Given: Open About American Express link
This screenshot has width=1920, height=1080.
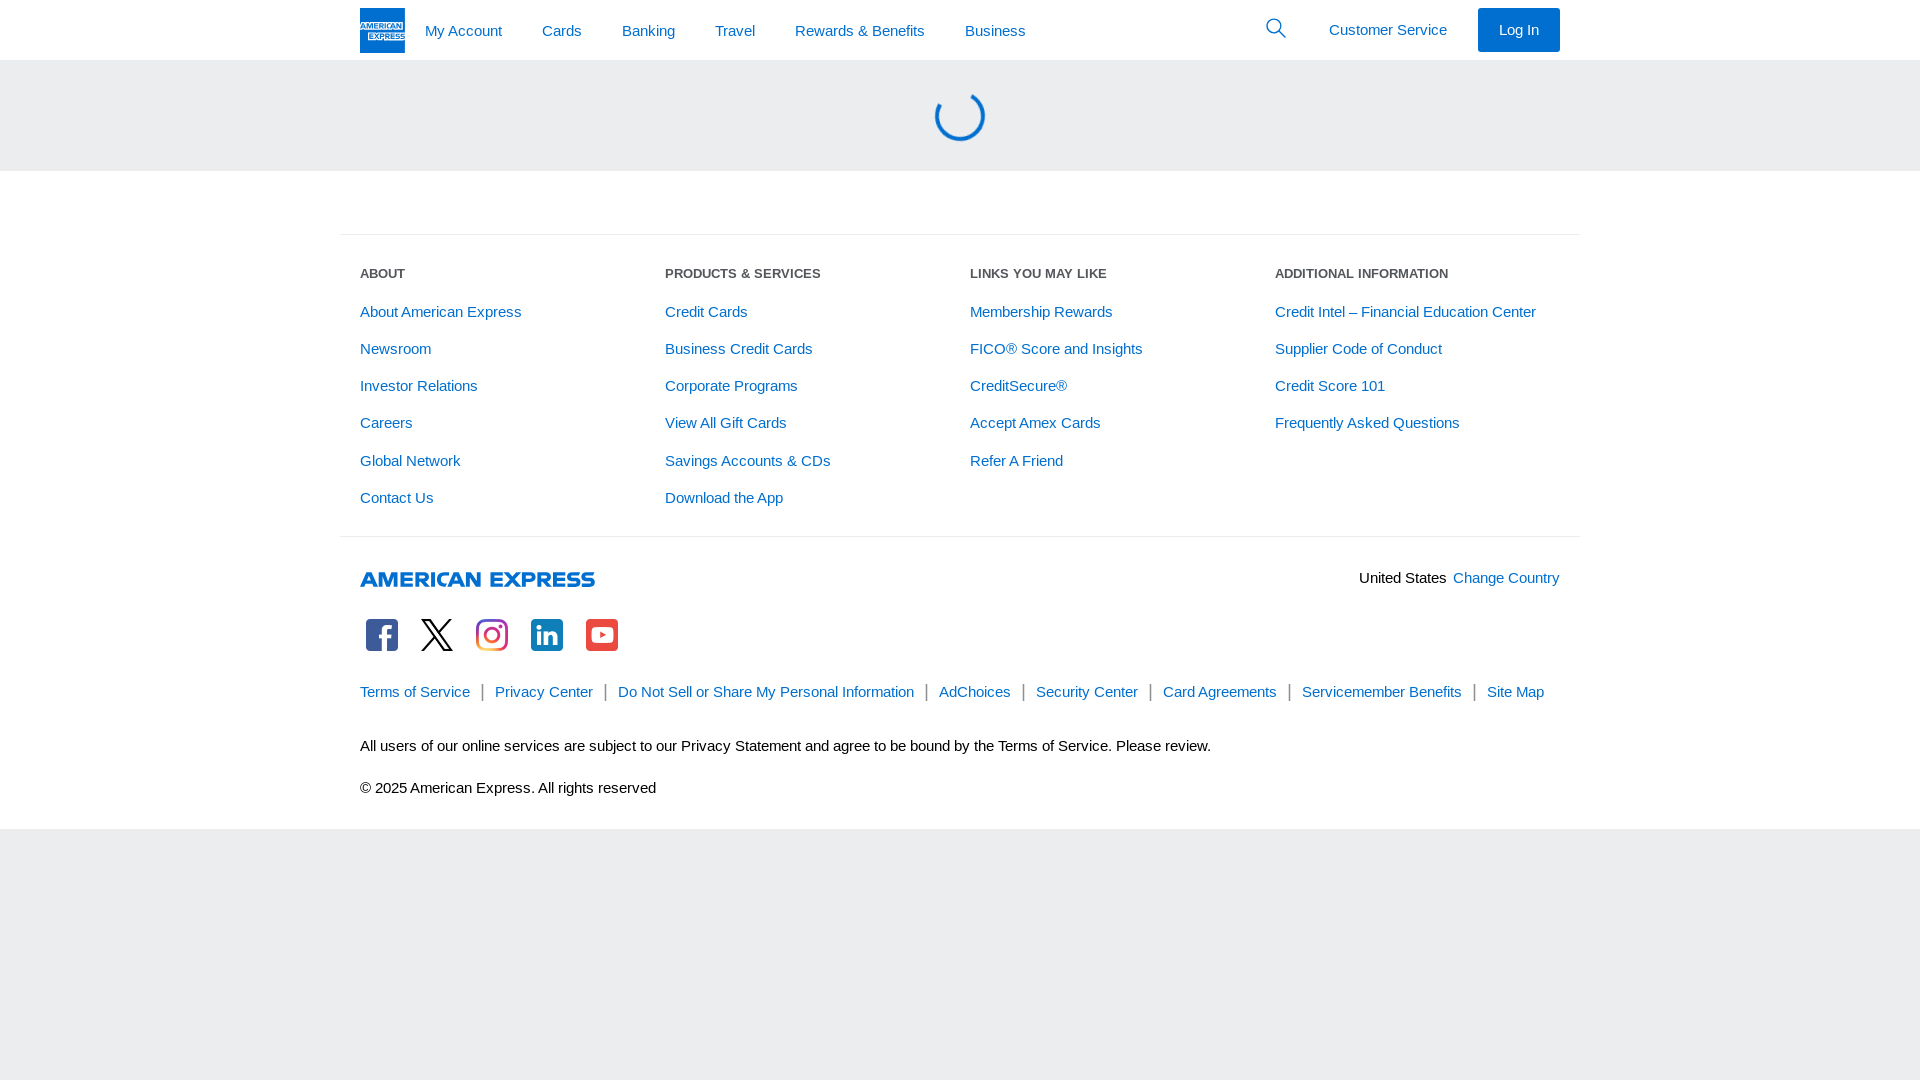Looking at the screenshot, I should coord(440,312).
